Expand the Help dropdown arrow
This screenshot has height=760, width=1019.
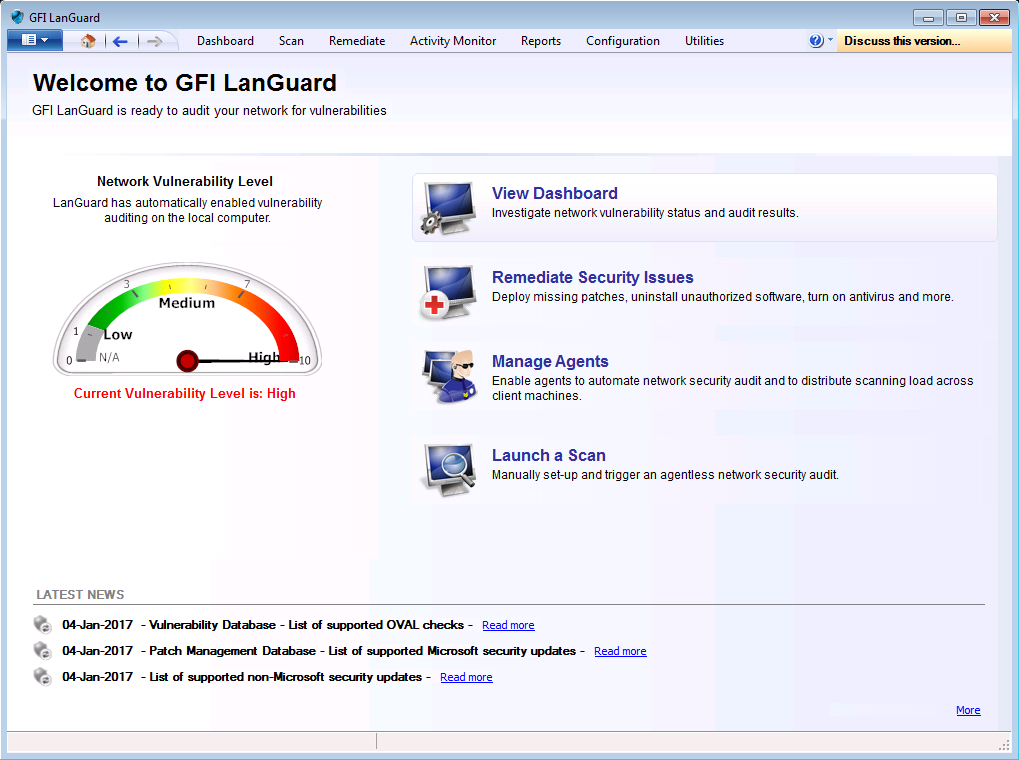[830, 40]
